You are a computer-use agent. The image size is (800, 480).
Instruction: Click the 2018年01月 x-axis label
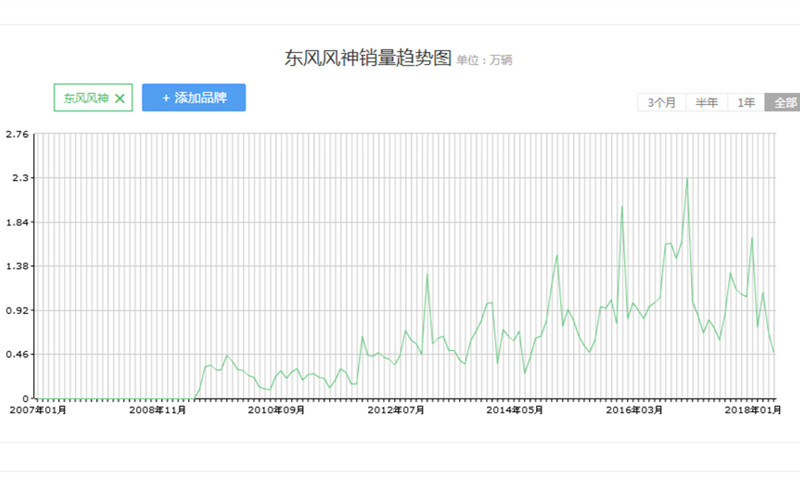click(752, 409)
